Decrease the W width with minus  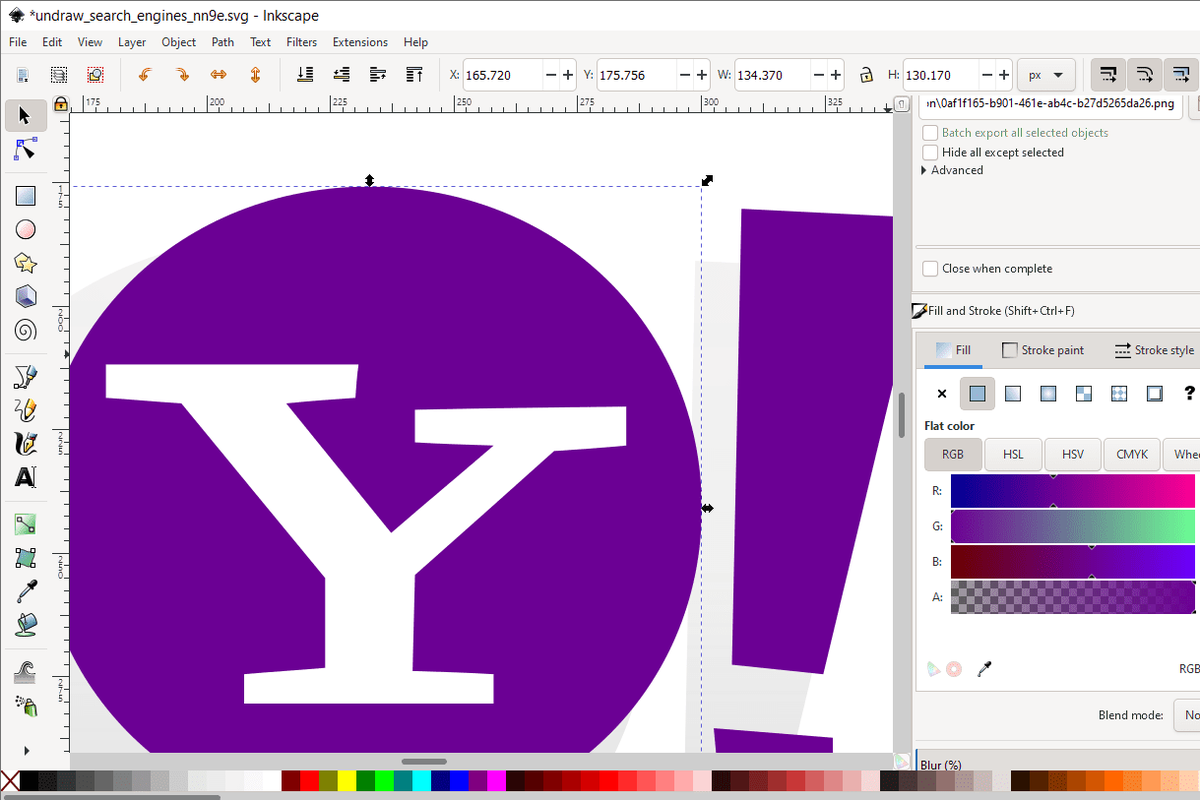(820, 75)
